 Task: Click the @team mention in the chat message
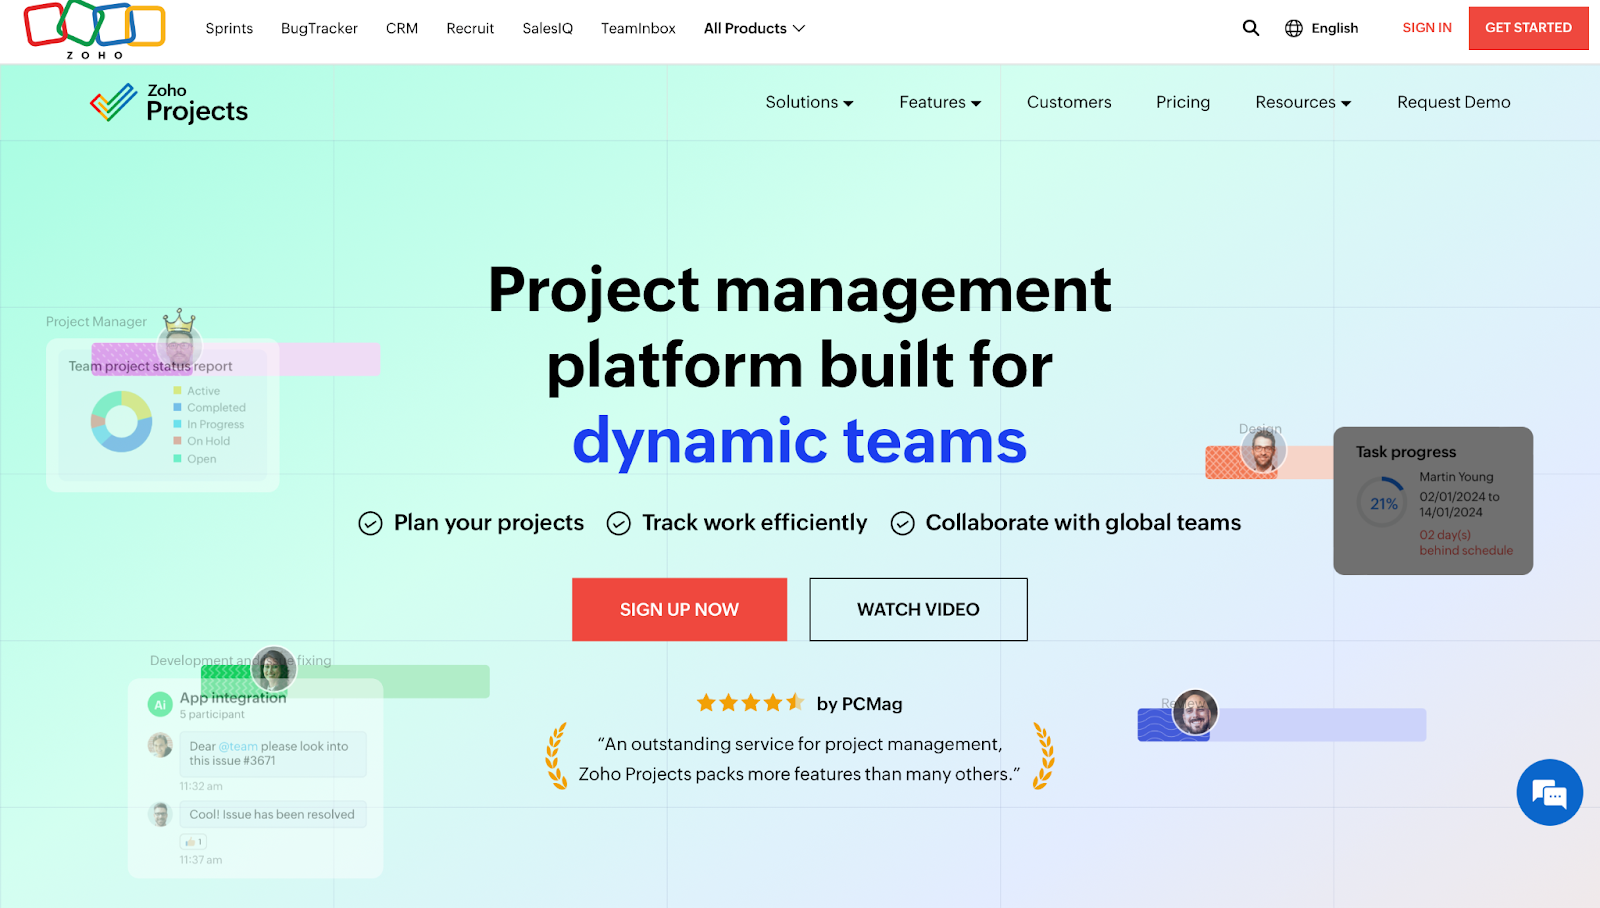pyautogui.click(x=237, y=745)
